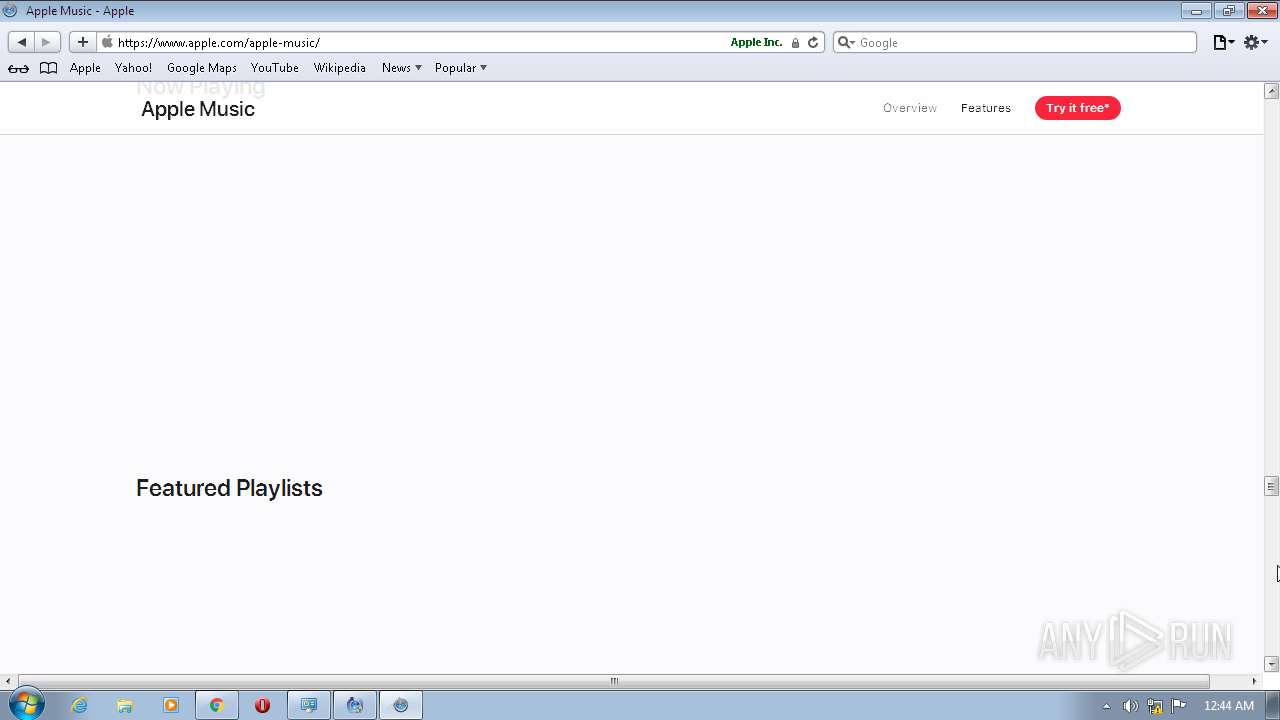Click the Apple site icon in address bar
Screen dimensions: 1280x720
pyautogui.click(x=107, y=42)
